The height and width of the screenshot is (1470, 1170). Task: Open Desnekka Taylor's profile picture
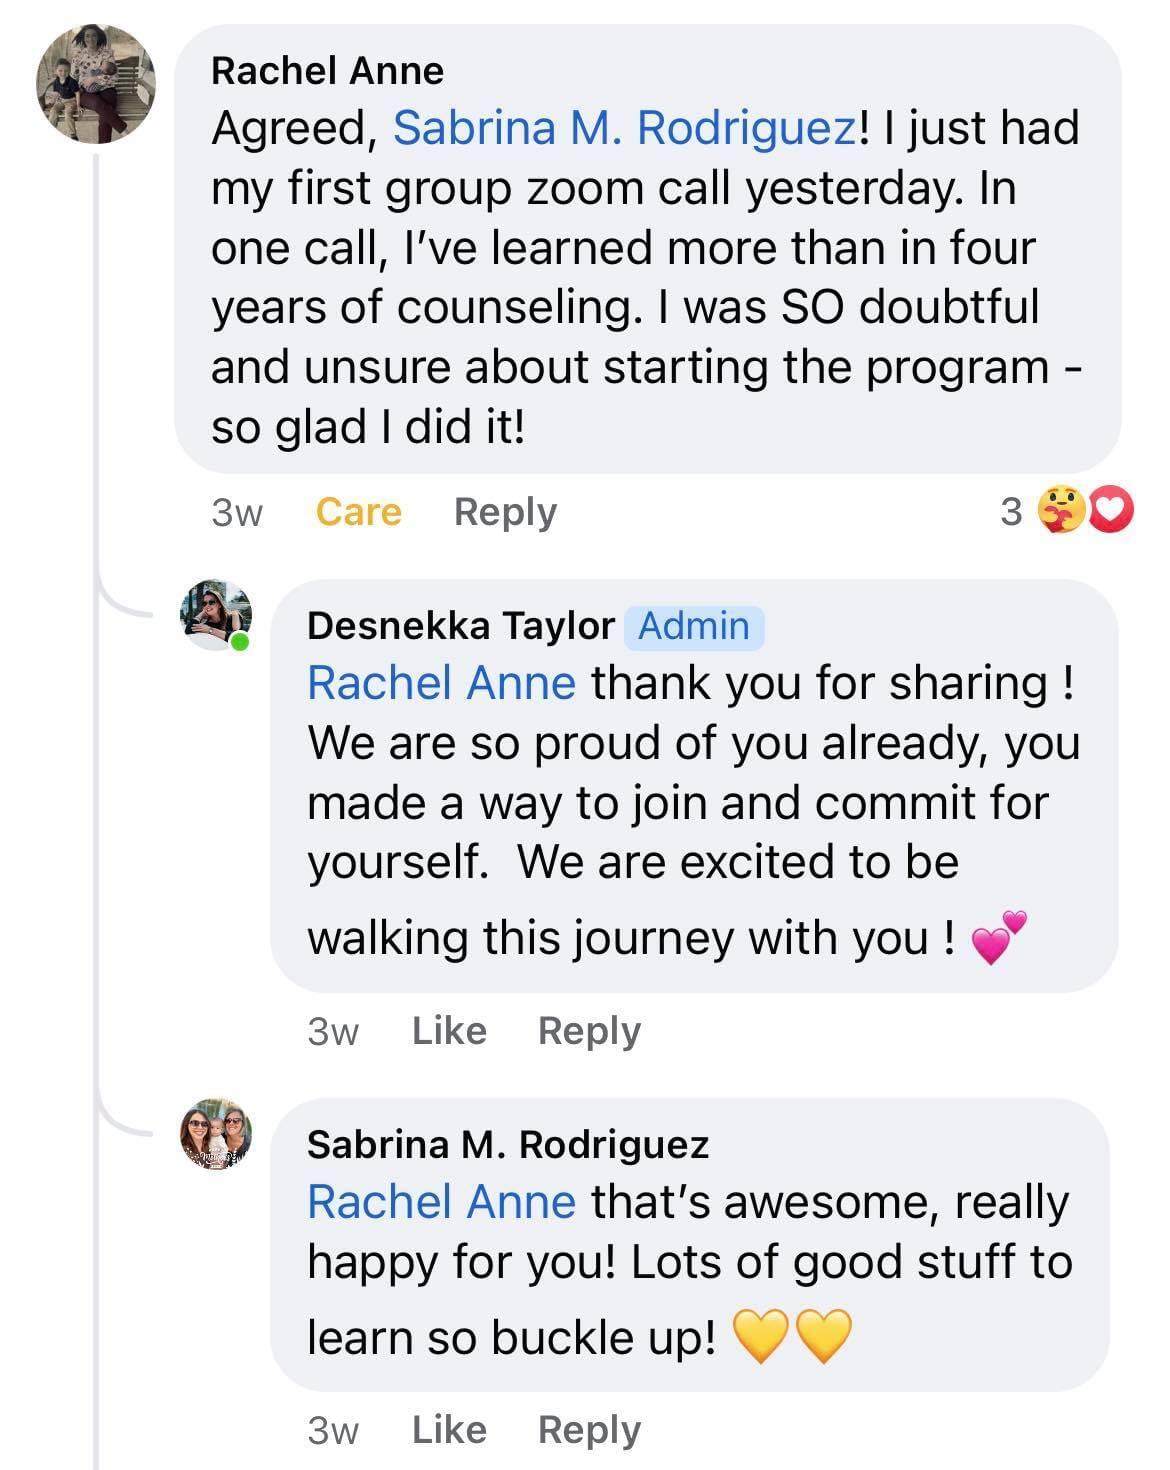coord(215,614)
